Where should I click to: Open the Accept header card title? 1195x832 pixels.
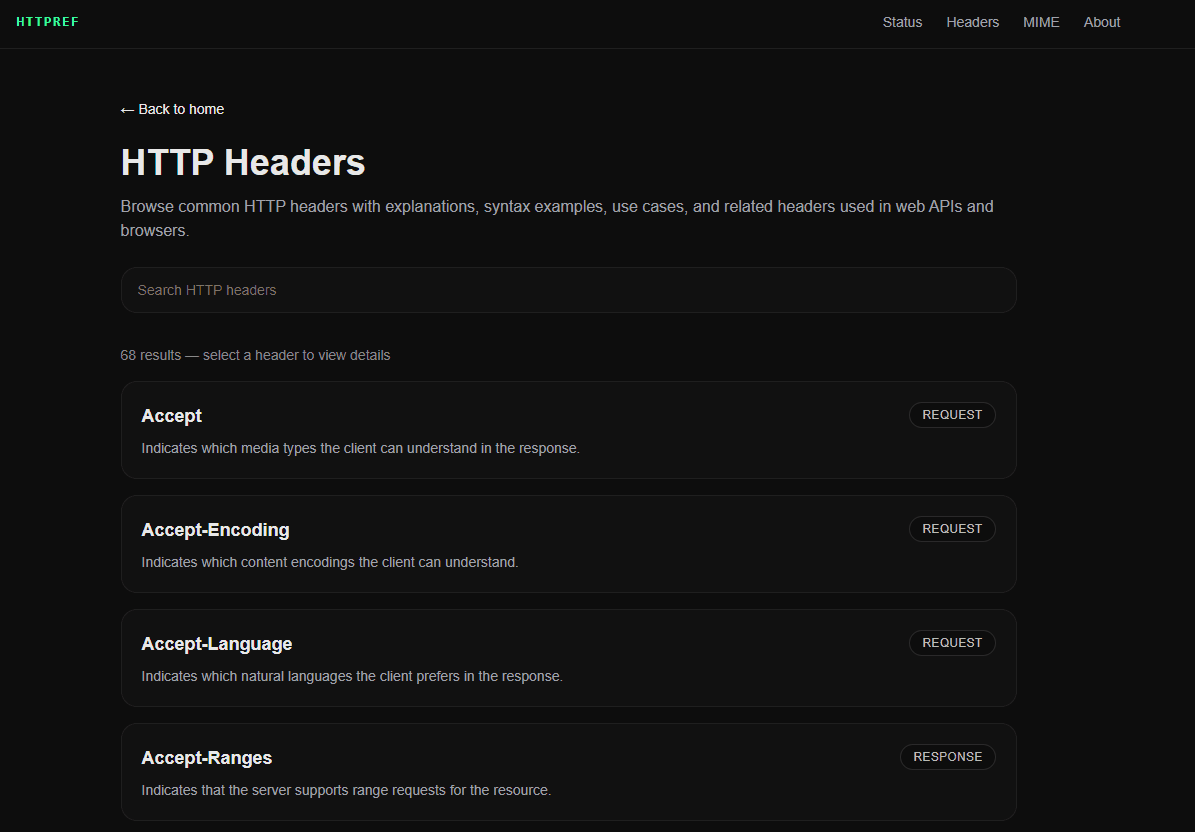pos(171,416)
